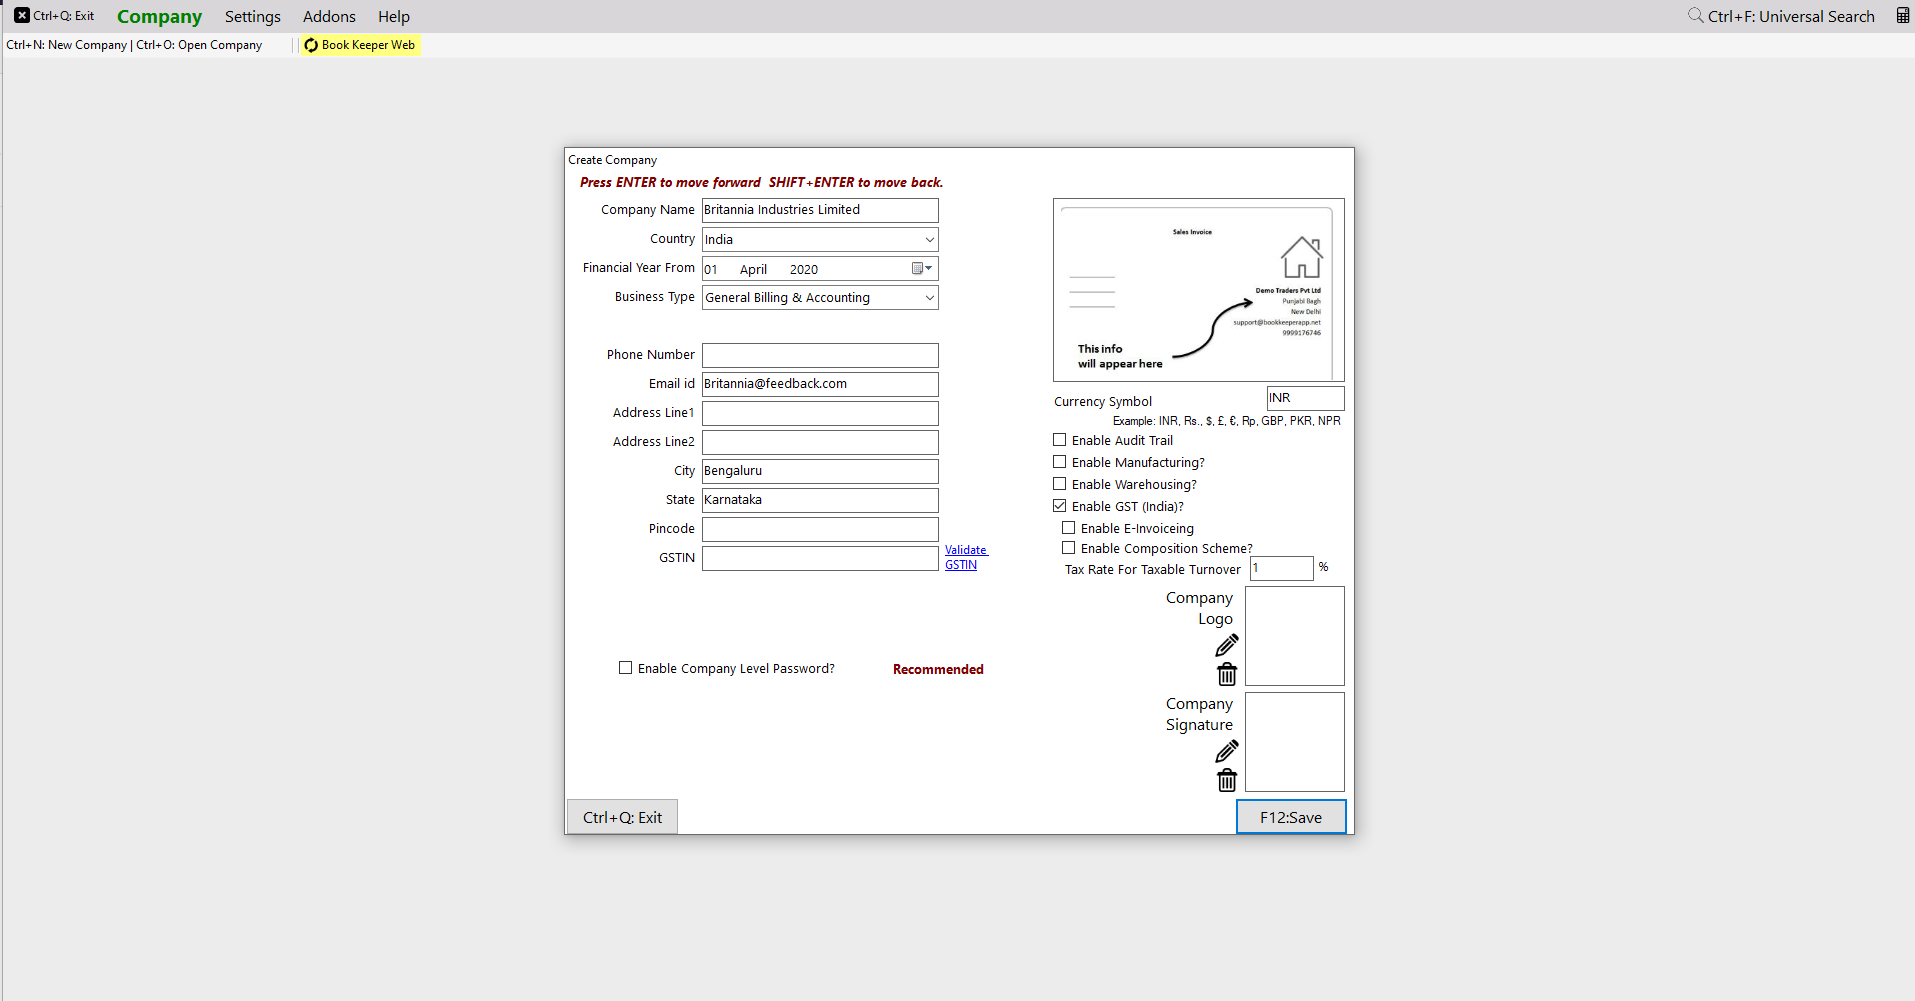
Task: Click the Company Signature image box
Action: pos(1295,742)
